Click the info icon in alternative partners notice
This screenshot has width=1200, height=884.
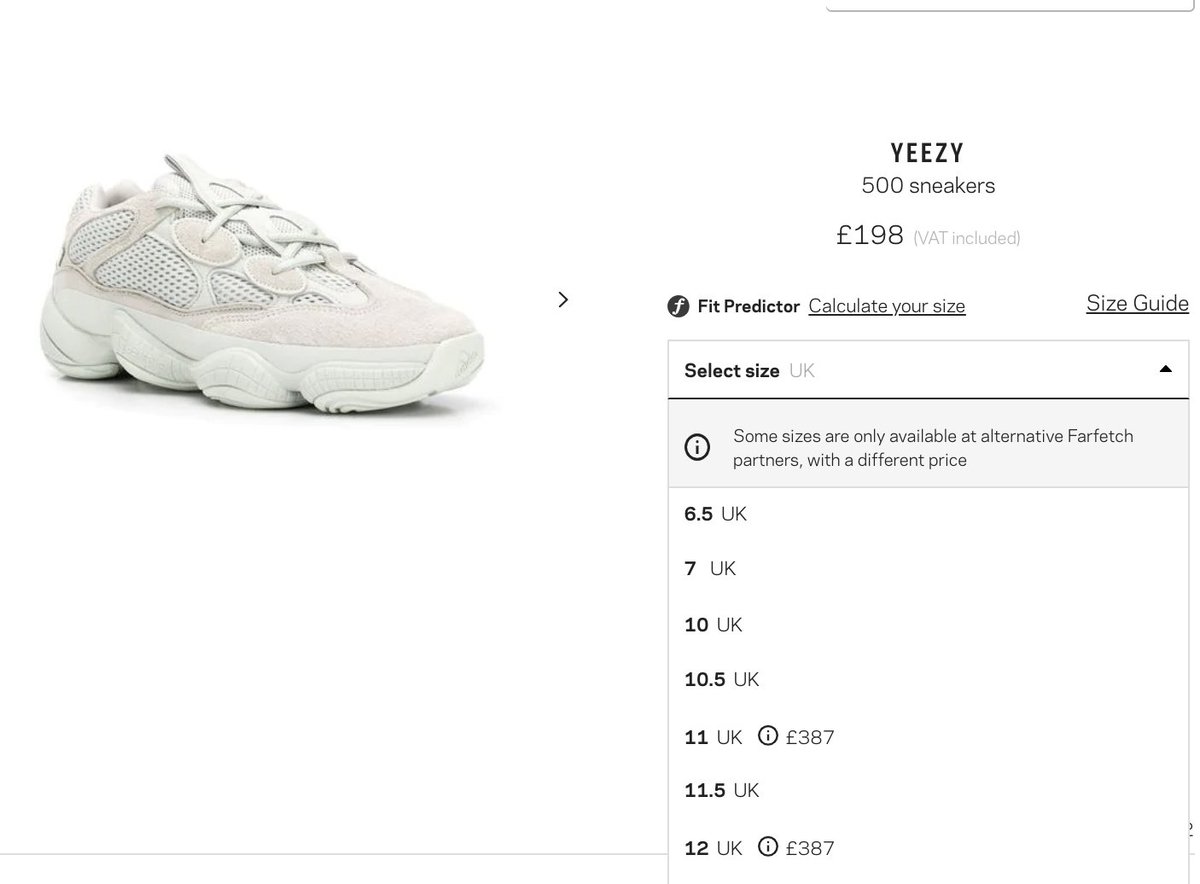[x=697, y=447]
